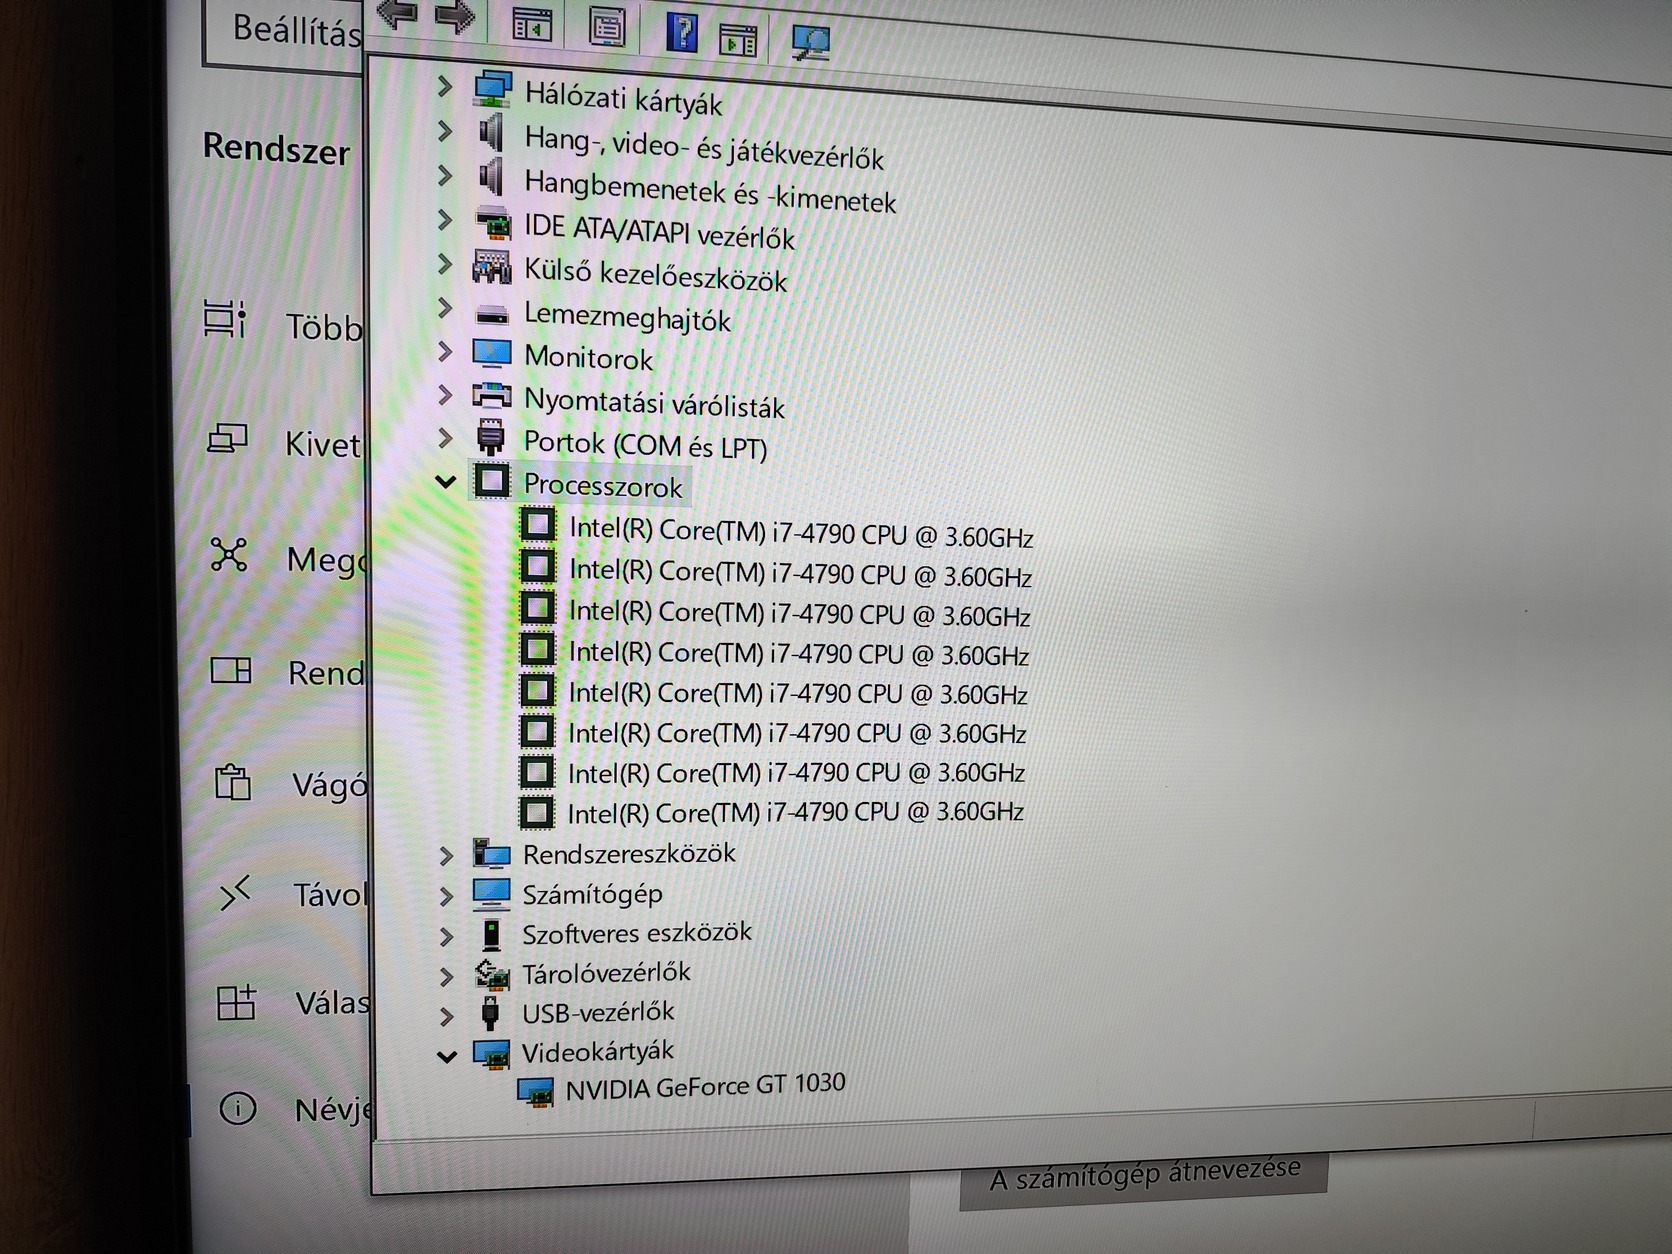Expand the Külső kezelőeszközök node
Viewport: 1672px width, 1254px height.
(445, 265)
